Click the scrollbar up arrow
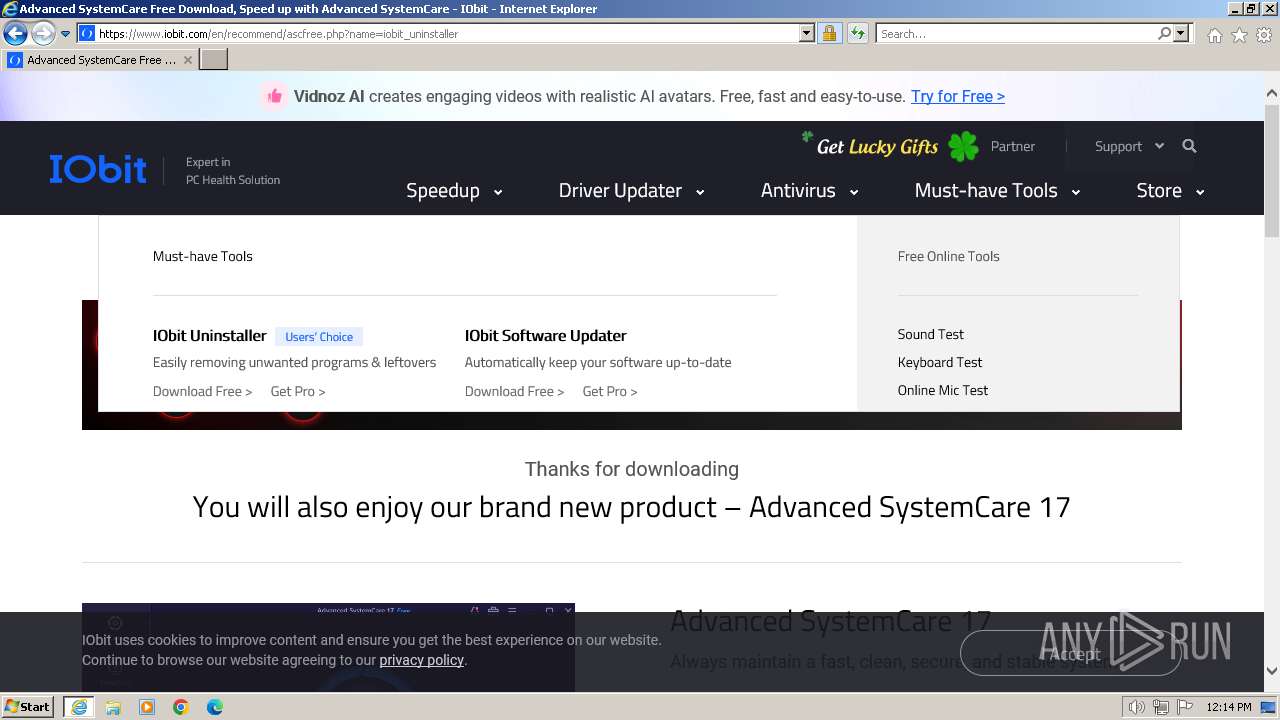1280x720 pixels. [1272, 94]
